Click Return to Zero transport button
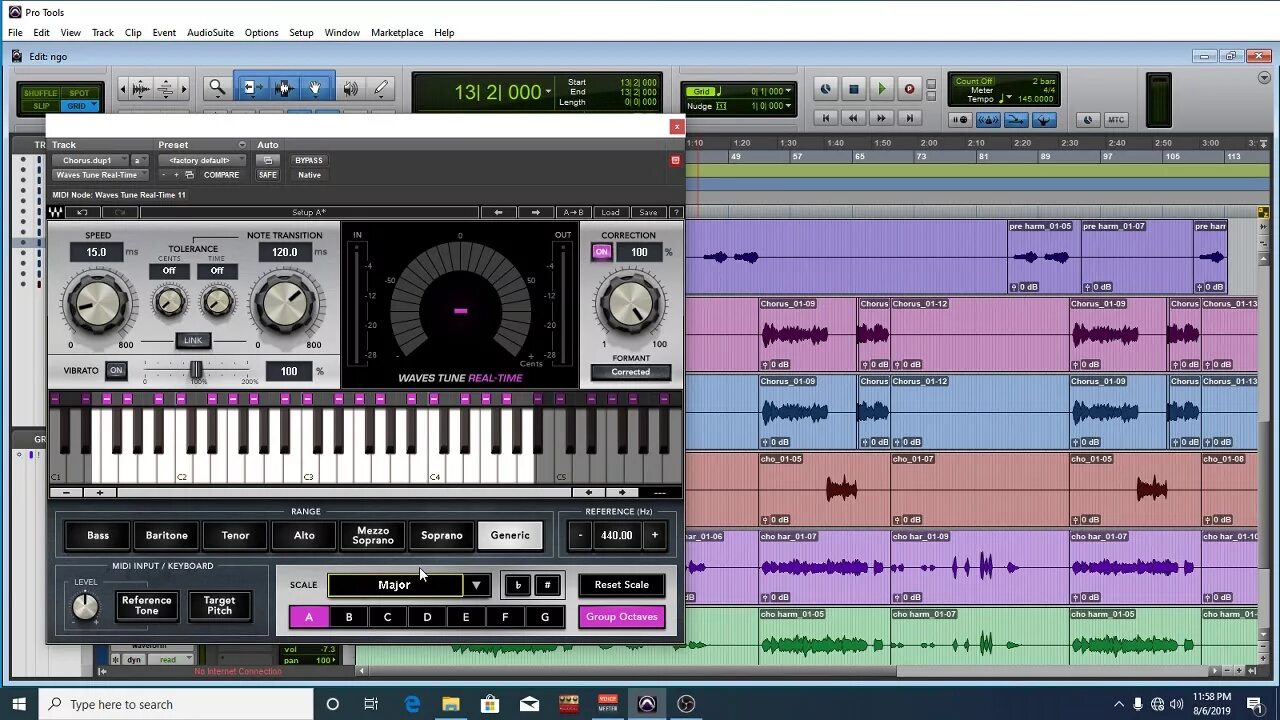 pyautogui.click(x=825, y=118)
